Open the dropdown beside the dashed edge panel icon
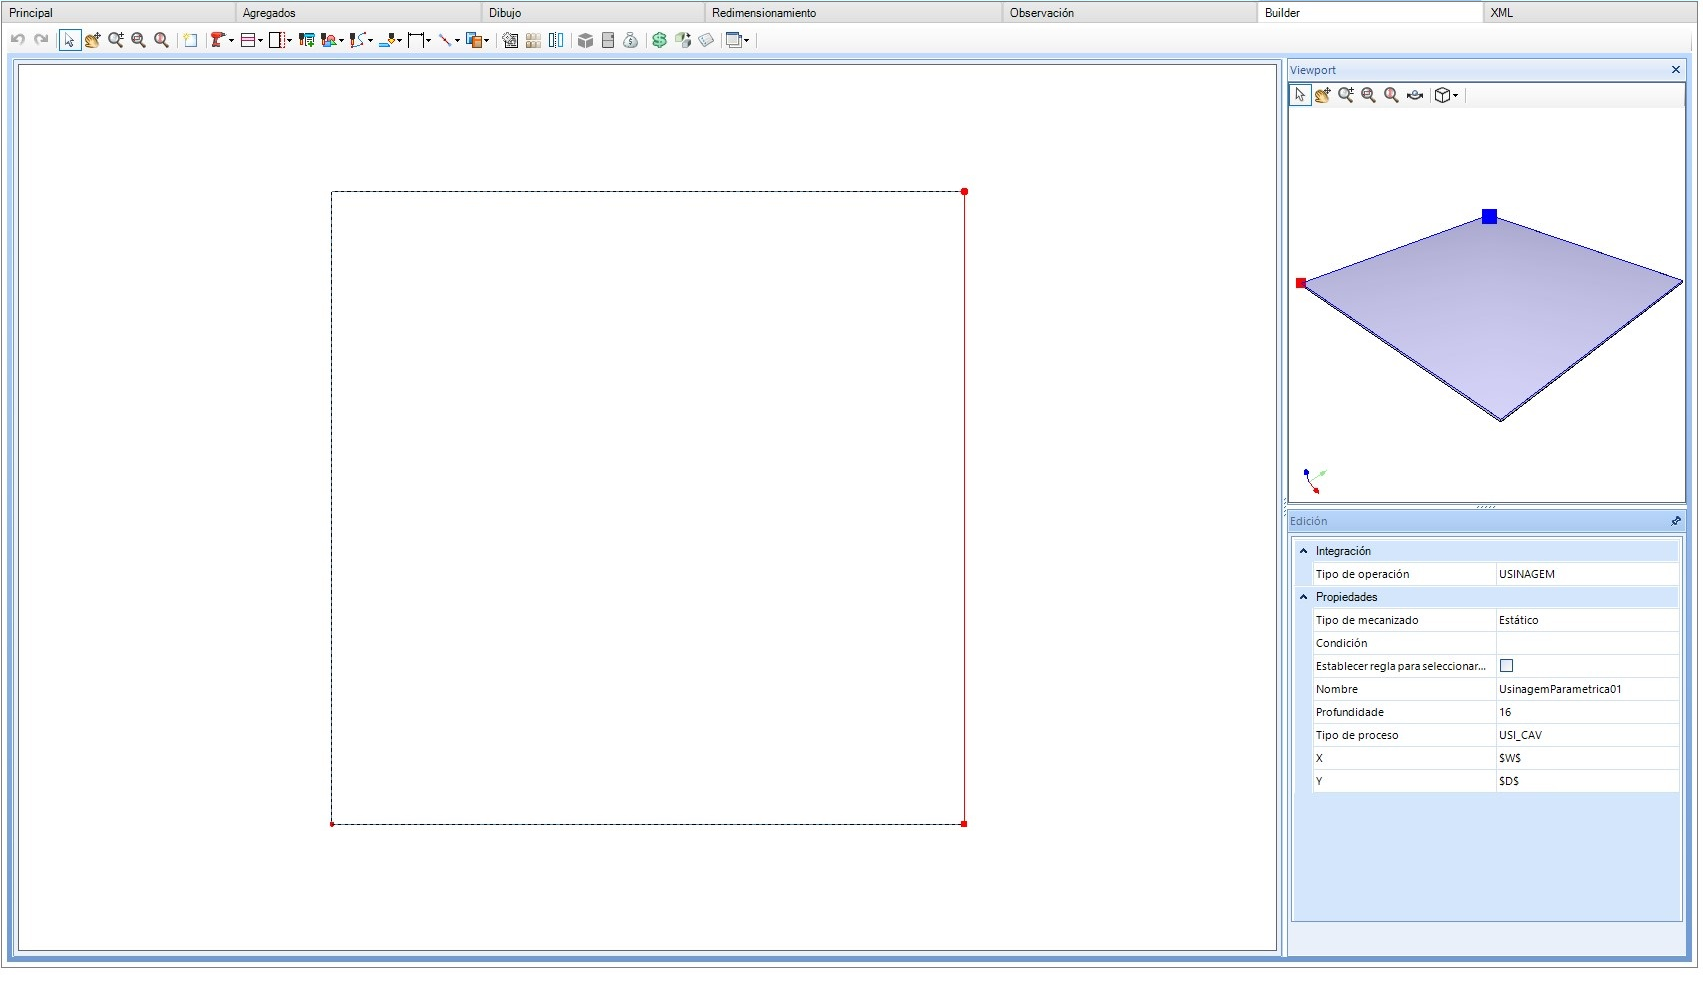Screen dimensions: 1708x990 [x=290, y=41]
